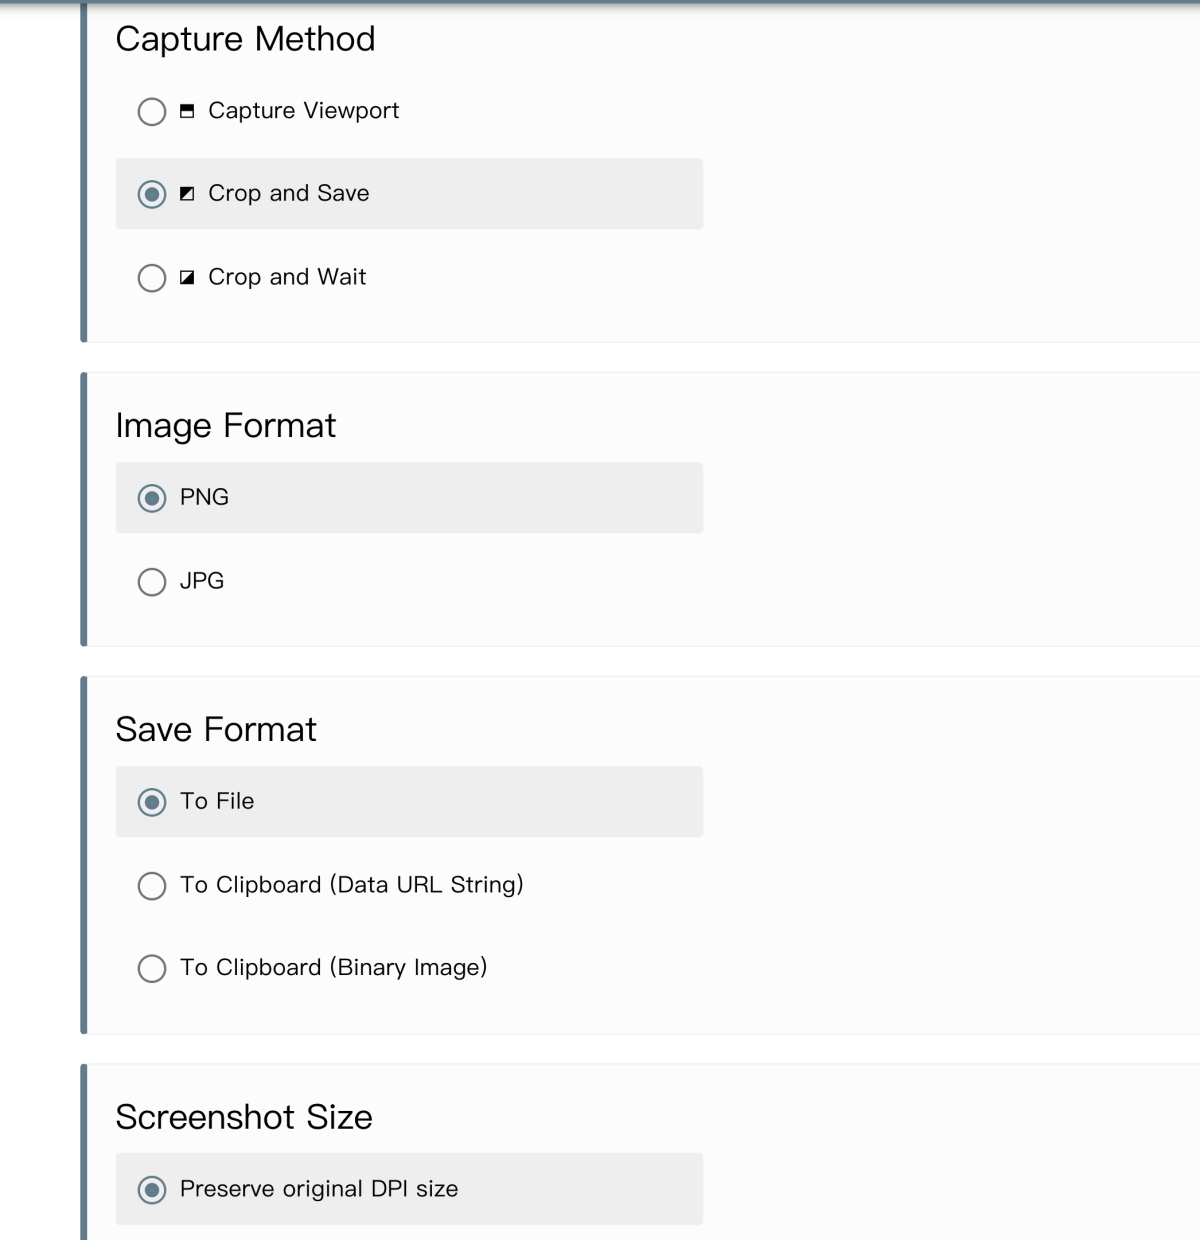Viewport: 1200px width, 1240px height.
Task: Click the Capture Viewport label text
Action: click(303, 111)
